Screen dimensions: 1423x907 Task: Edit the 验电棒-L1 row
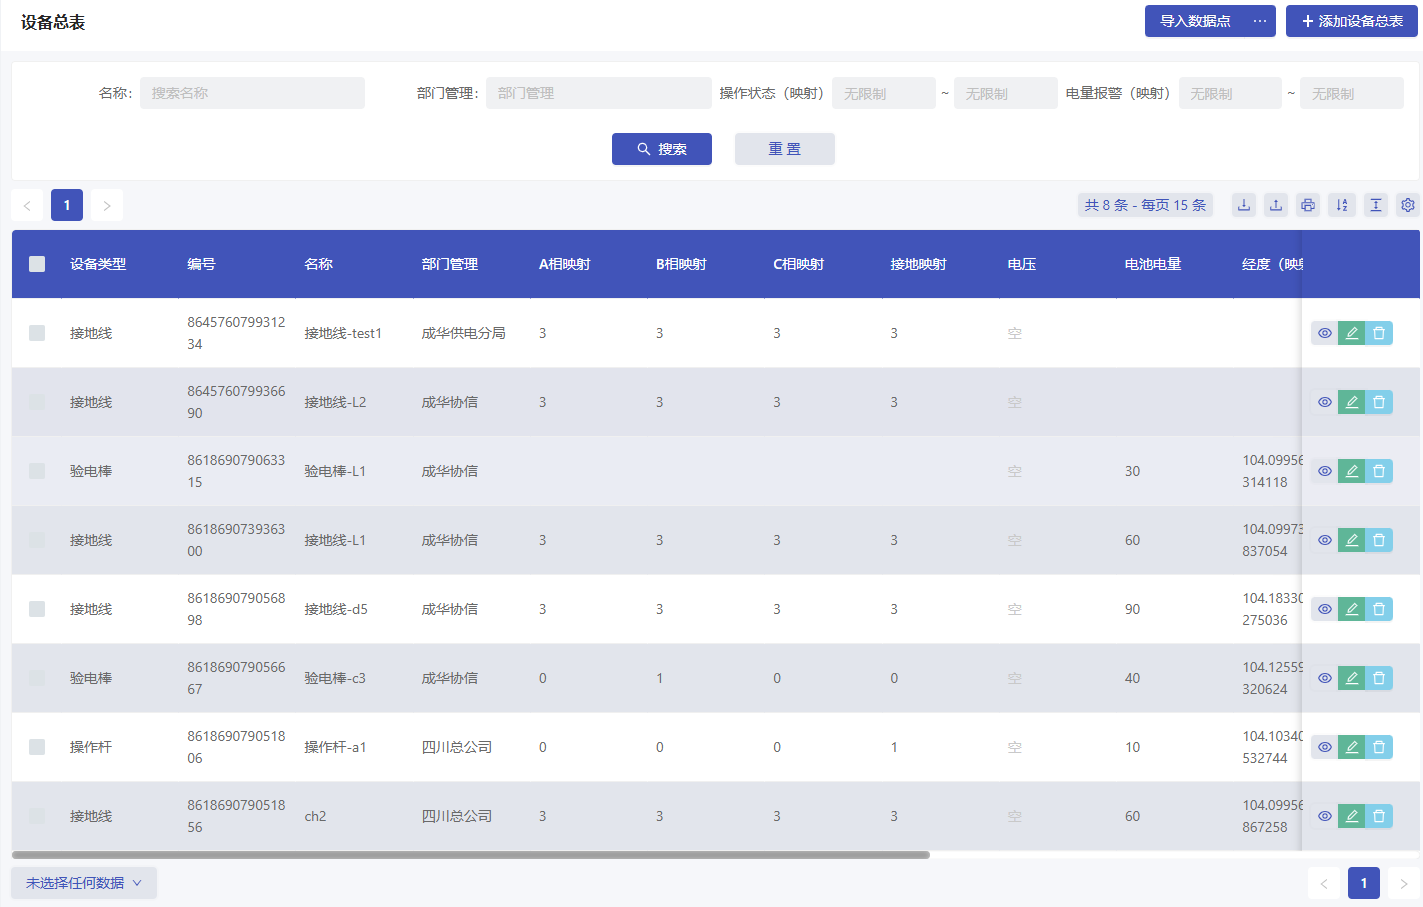[1352, 471]
